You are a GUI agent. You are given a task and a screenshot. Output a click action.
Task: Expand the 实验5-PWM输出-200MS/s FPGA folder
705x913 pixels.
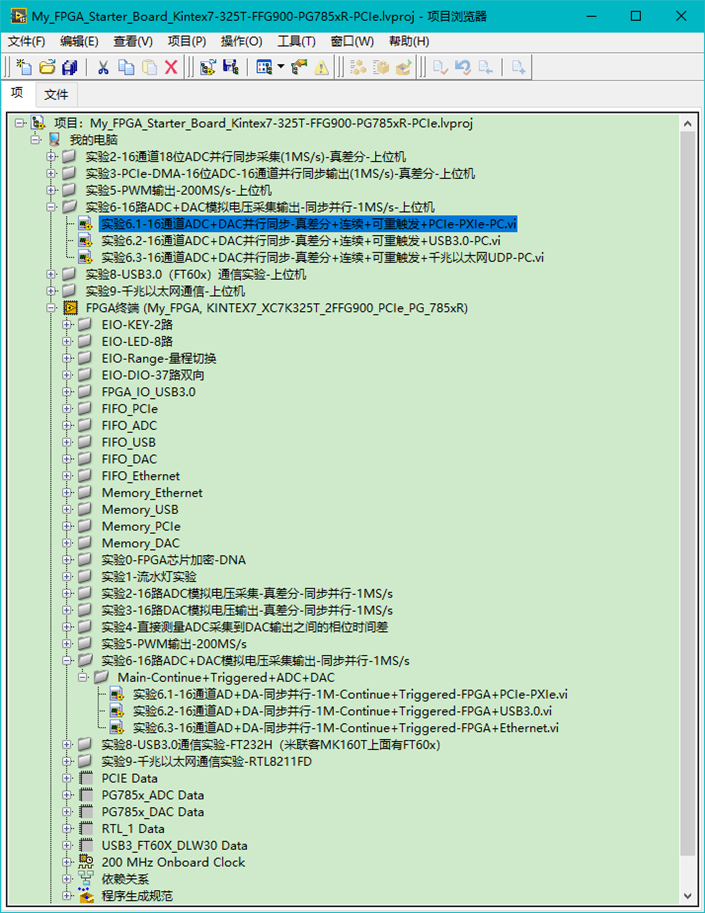point(67,643)
